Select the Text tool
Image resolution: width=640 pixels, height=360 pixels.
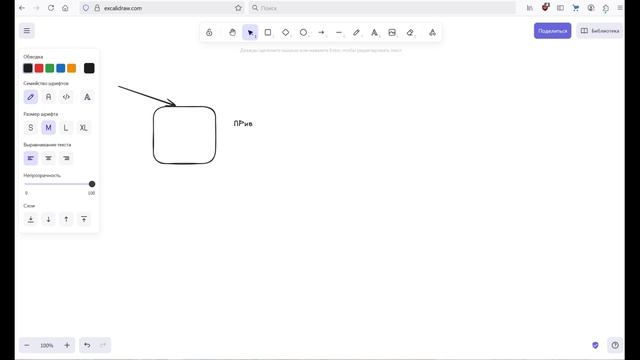click(x=374, y=32)
